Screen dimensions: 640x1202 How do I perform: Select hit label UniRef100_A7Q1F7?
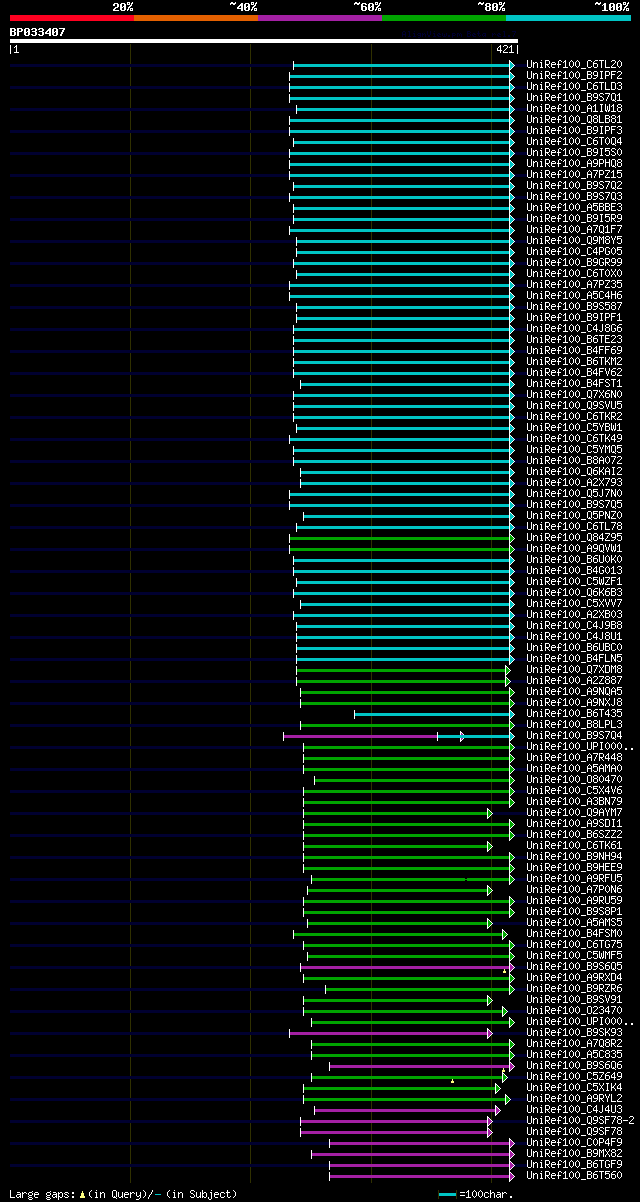[574, 229]
